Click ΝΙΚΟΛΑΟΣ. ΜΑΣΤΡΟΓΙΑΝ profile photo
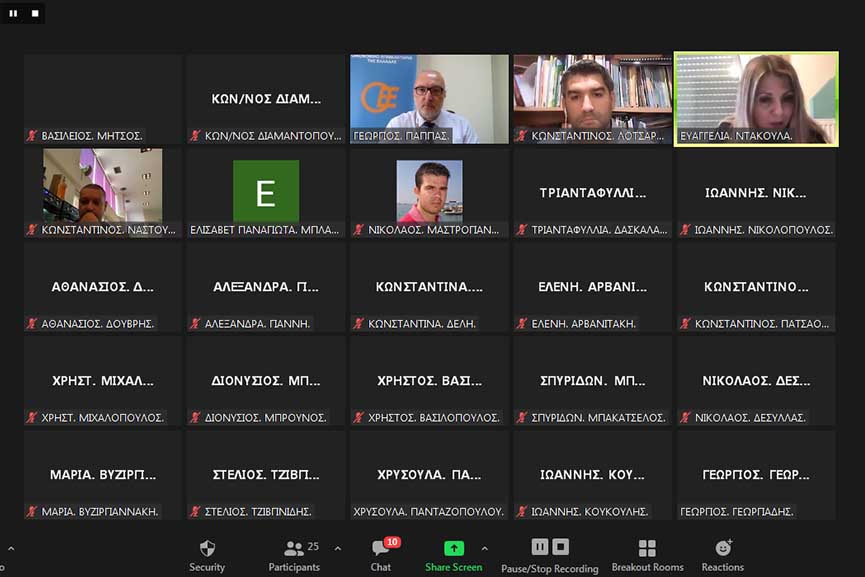 tap(429, 191)
